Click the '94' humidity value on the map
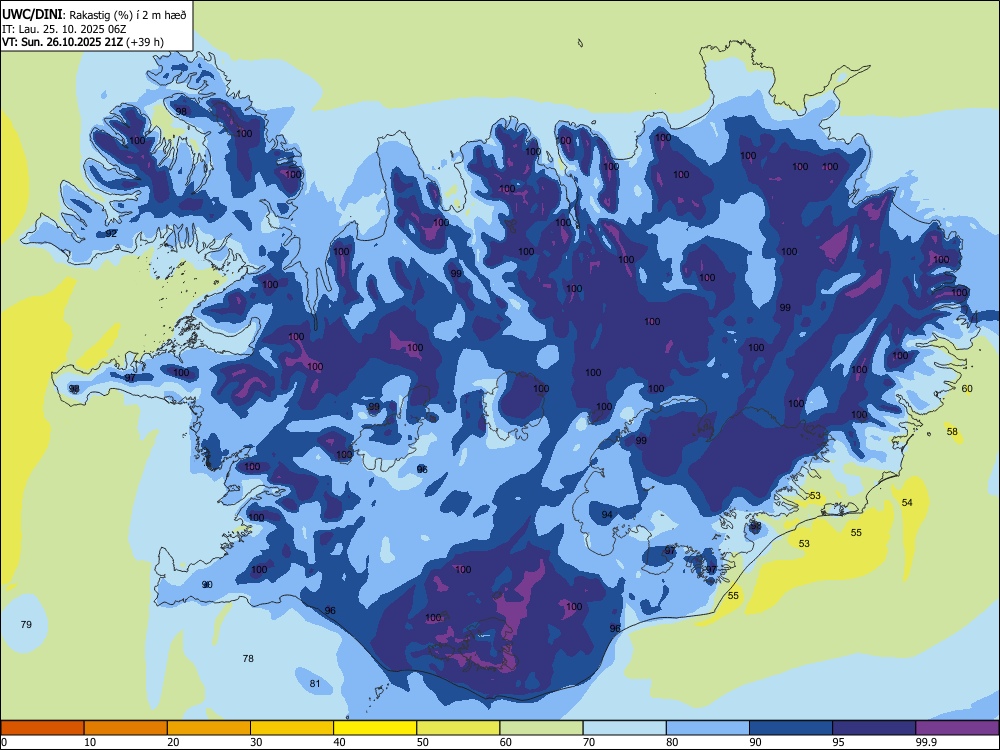This screenshot has height=750, width=1000. click(x=607, y=515)
